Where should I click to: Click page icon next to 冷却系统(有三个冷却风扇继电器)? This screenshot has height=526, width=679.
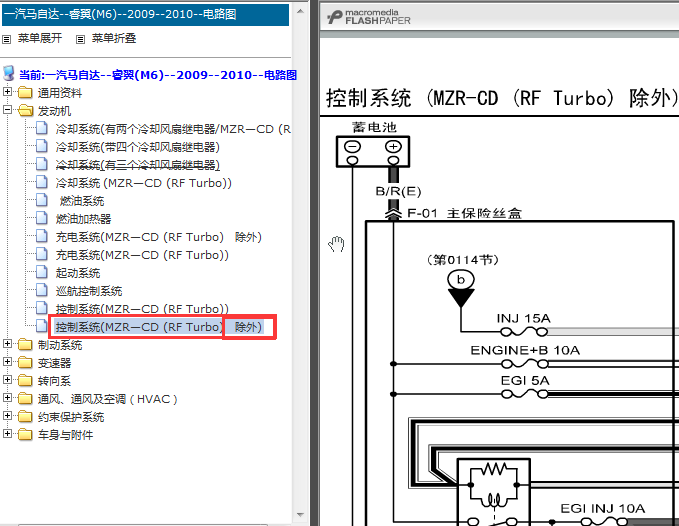tap(42, 164)
